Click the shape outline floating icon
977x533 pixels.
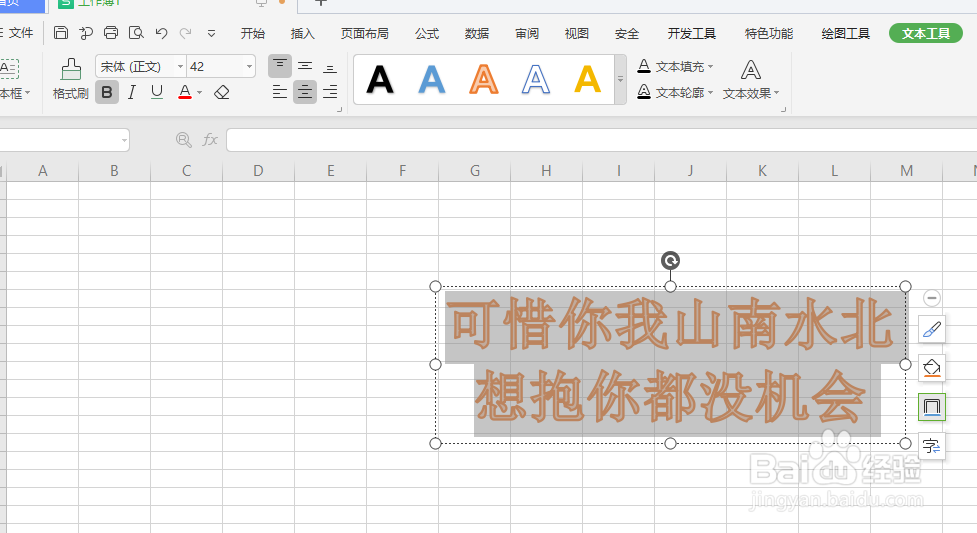tap(932, 407)
